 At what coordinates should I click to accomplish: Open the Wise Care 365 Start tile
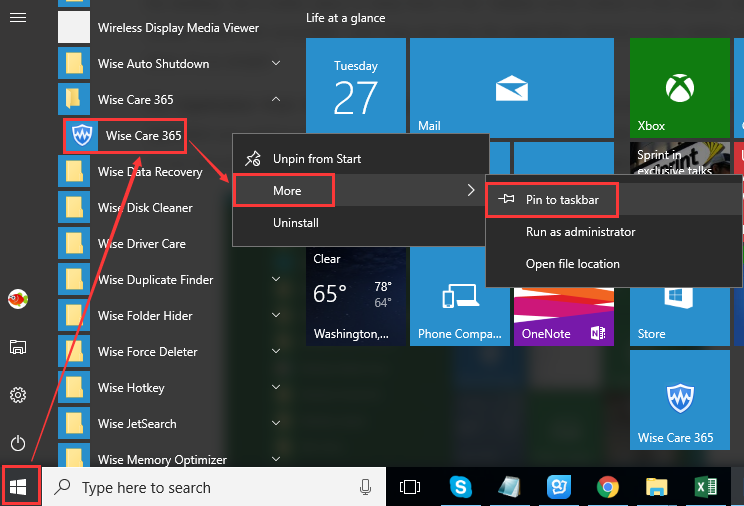click(x=679, y=400)
